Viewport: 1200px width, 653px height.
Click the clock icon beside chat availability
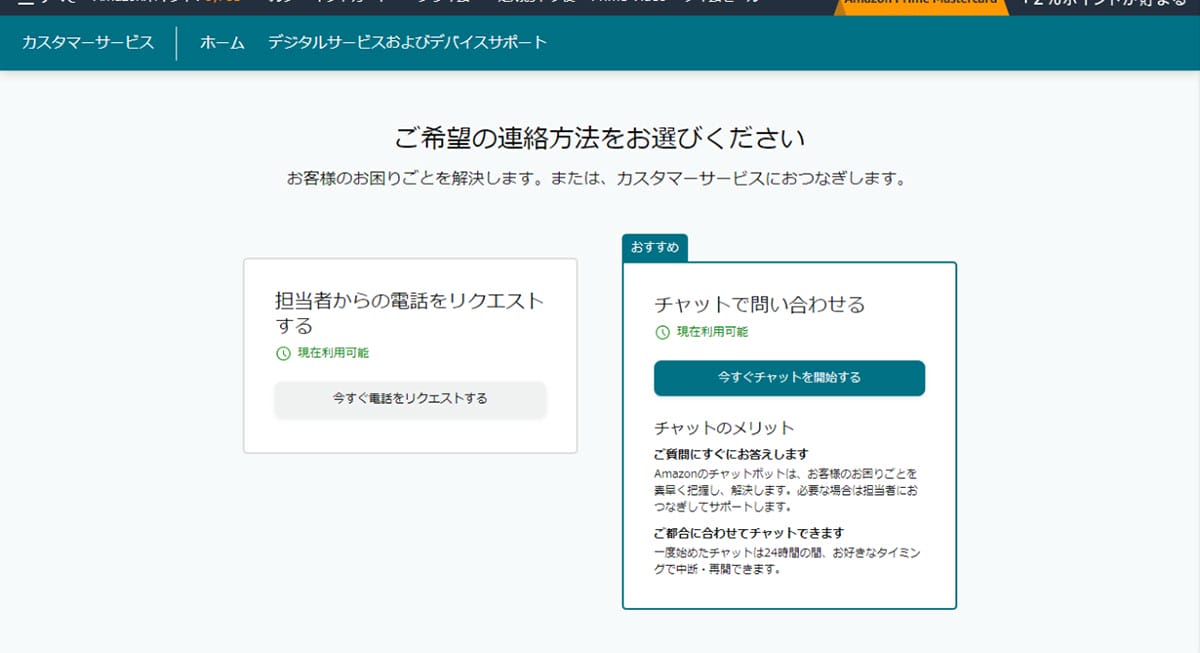pos(660,332)
